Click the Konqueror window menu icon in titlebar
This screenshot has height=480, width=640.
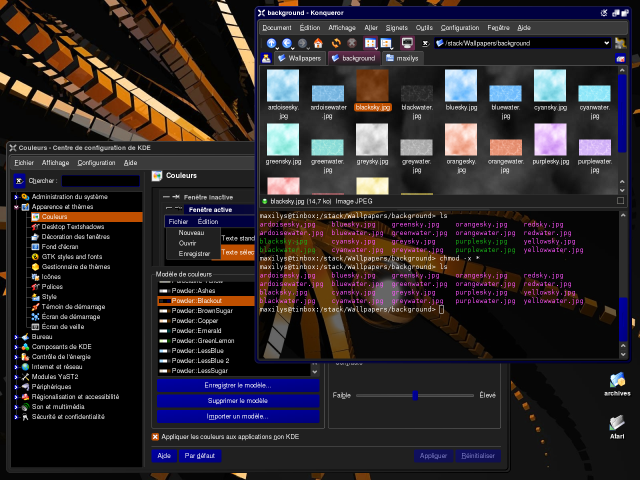(262, 13)
